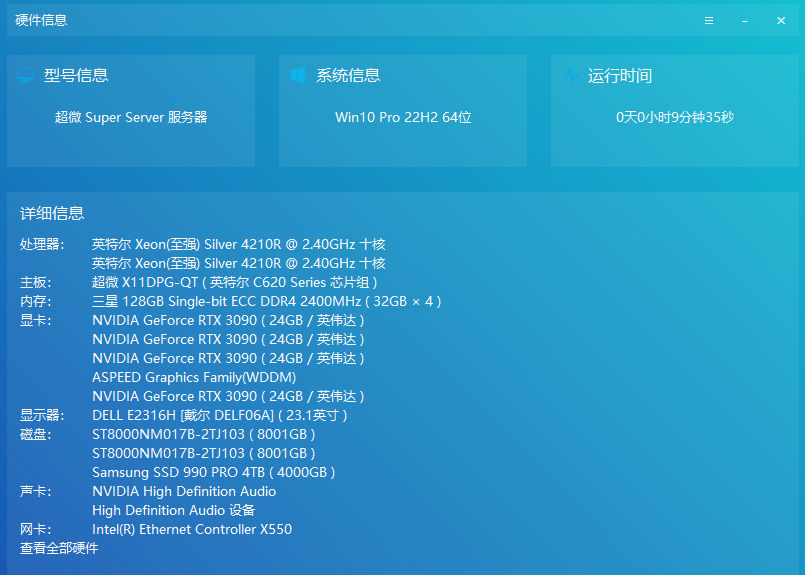The height and width of the screenshot is (575, 805).
Task: Select the 运行时间 card heading
Action: 620,76
